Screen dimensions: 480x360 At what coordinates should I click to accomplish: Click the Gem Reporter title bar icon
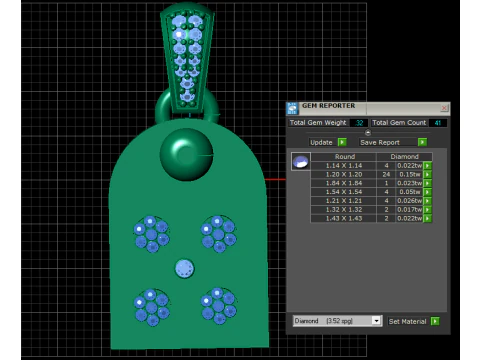(292, 108)
